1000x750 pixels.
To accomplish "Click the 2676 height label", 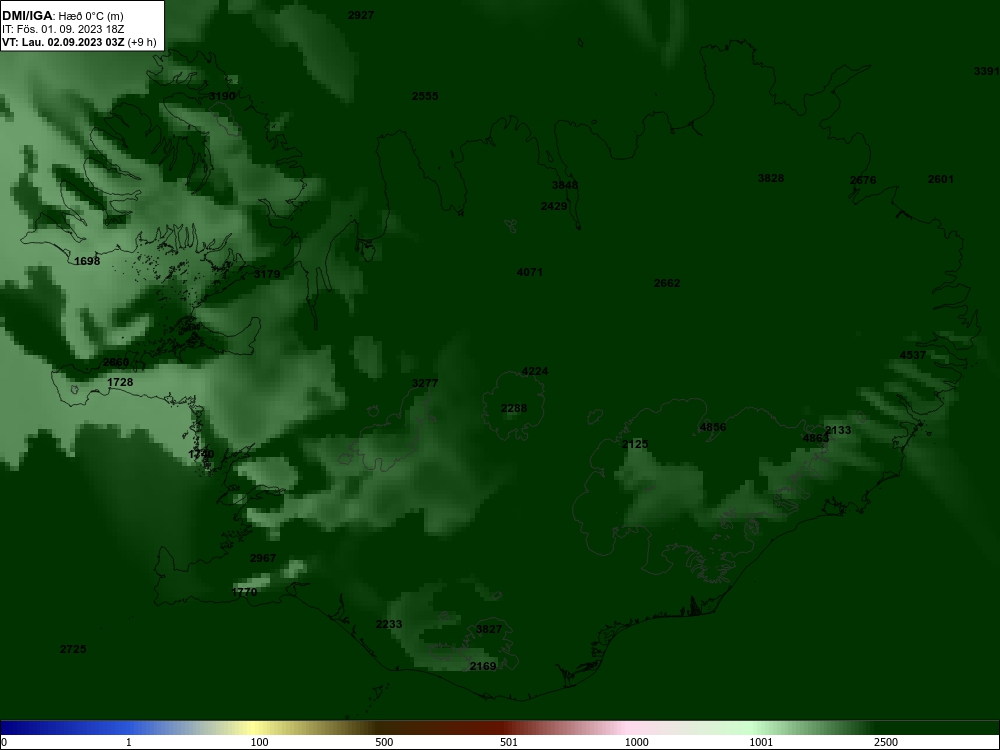I will pos(863,180).
